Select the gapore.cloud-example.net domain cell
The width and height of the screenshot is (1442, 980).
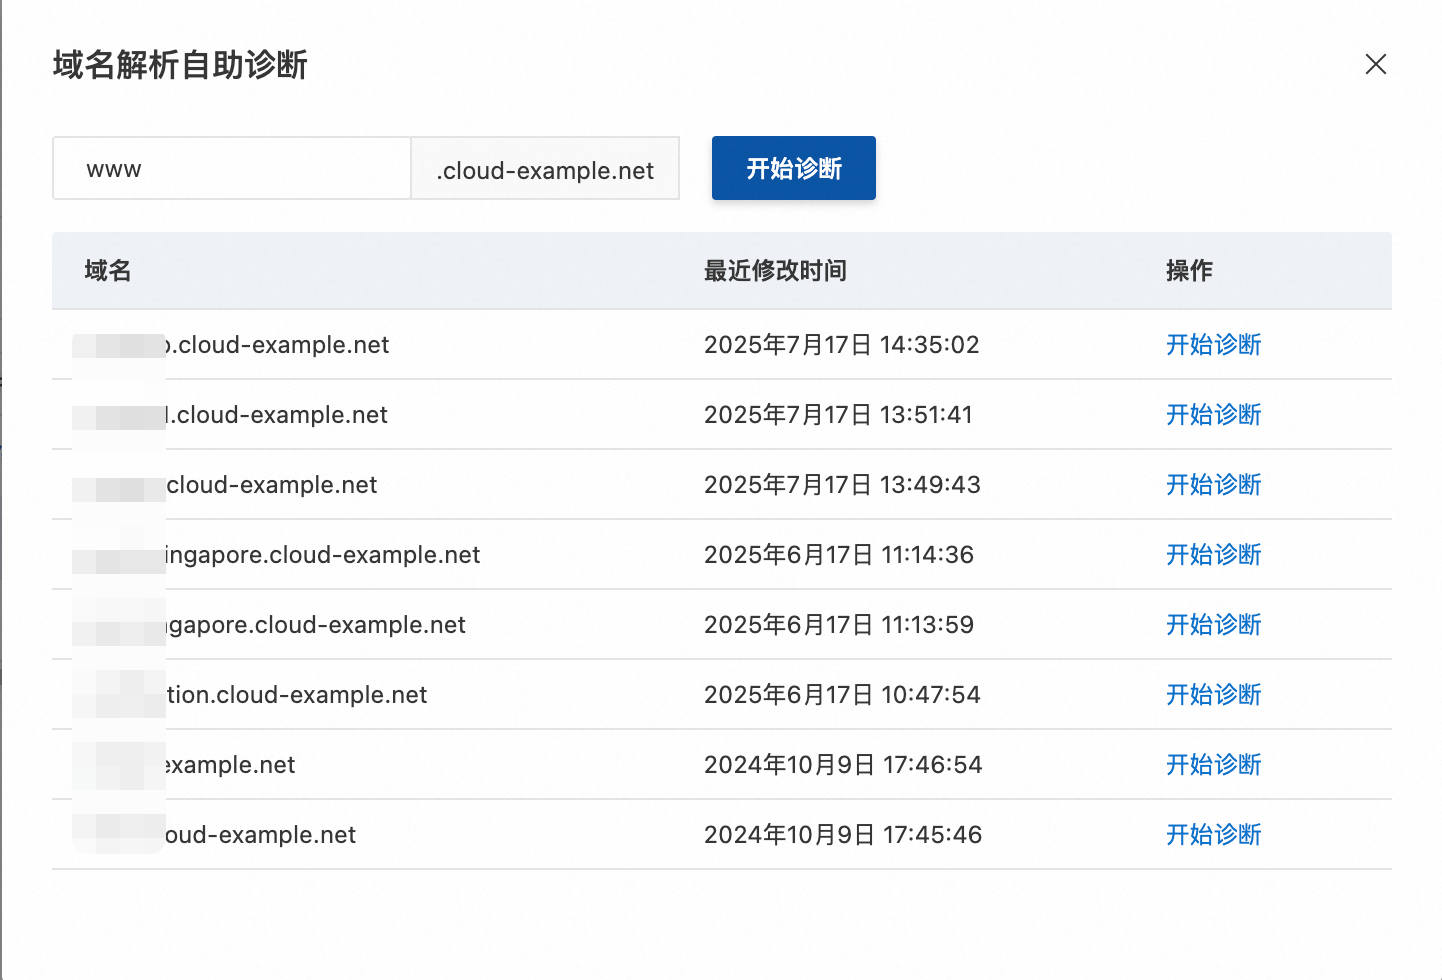(x=315, y=625)
